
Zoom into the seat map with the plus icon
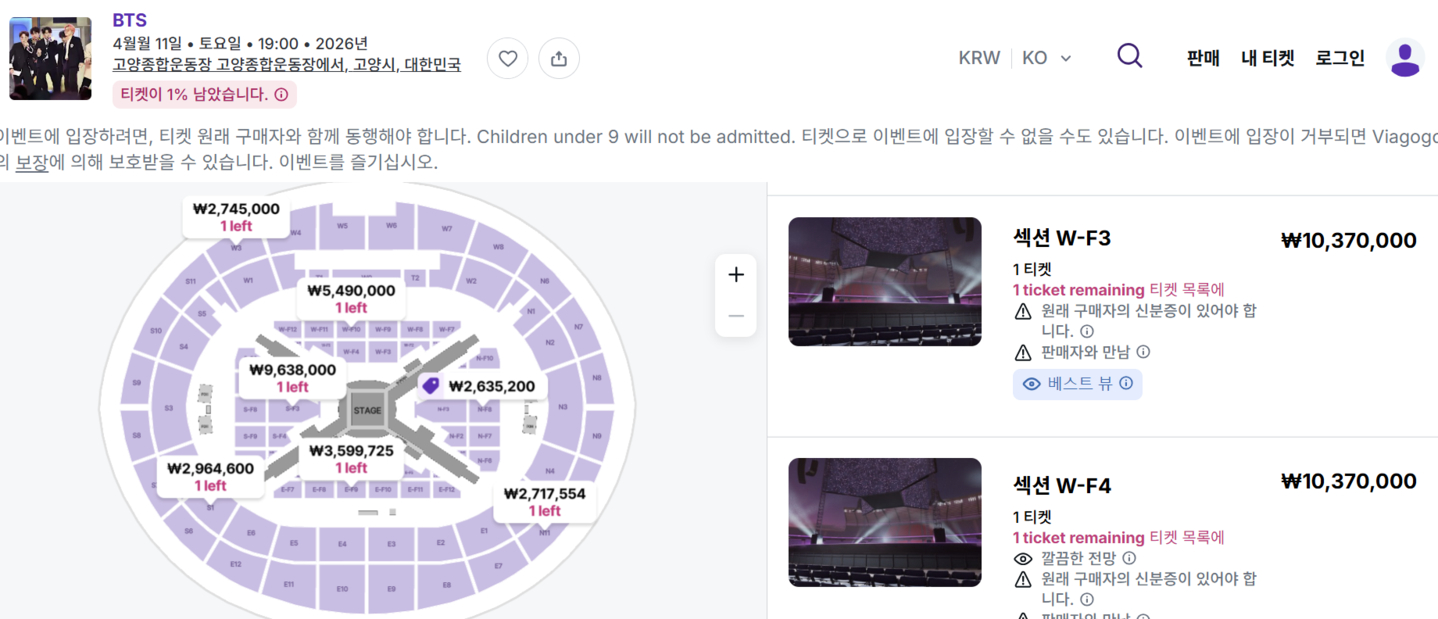(735, 273)
